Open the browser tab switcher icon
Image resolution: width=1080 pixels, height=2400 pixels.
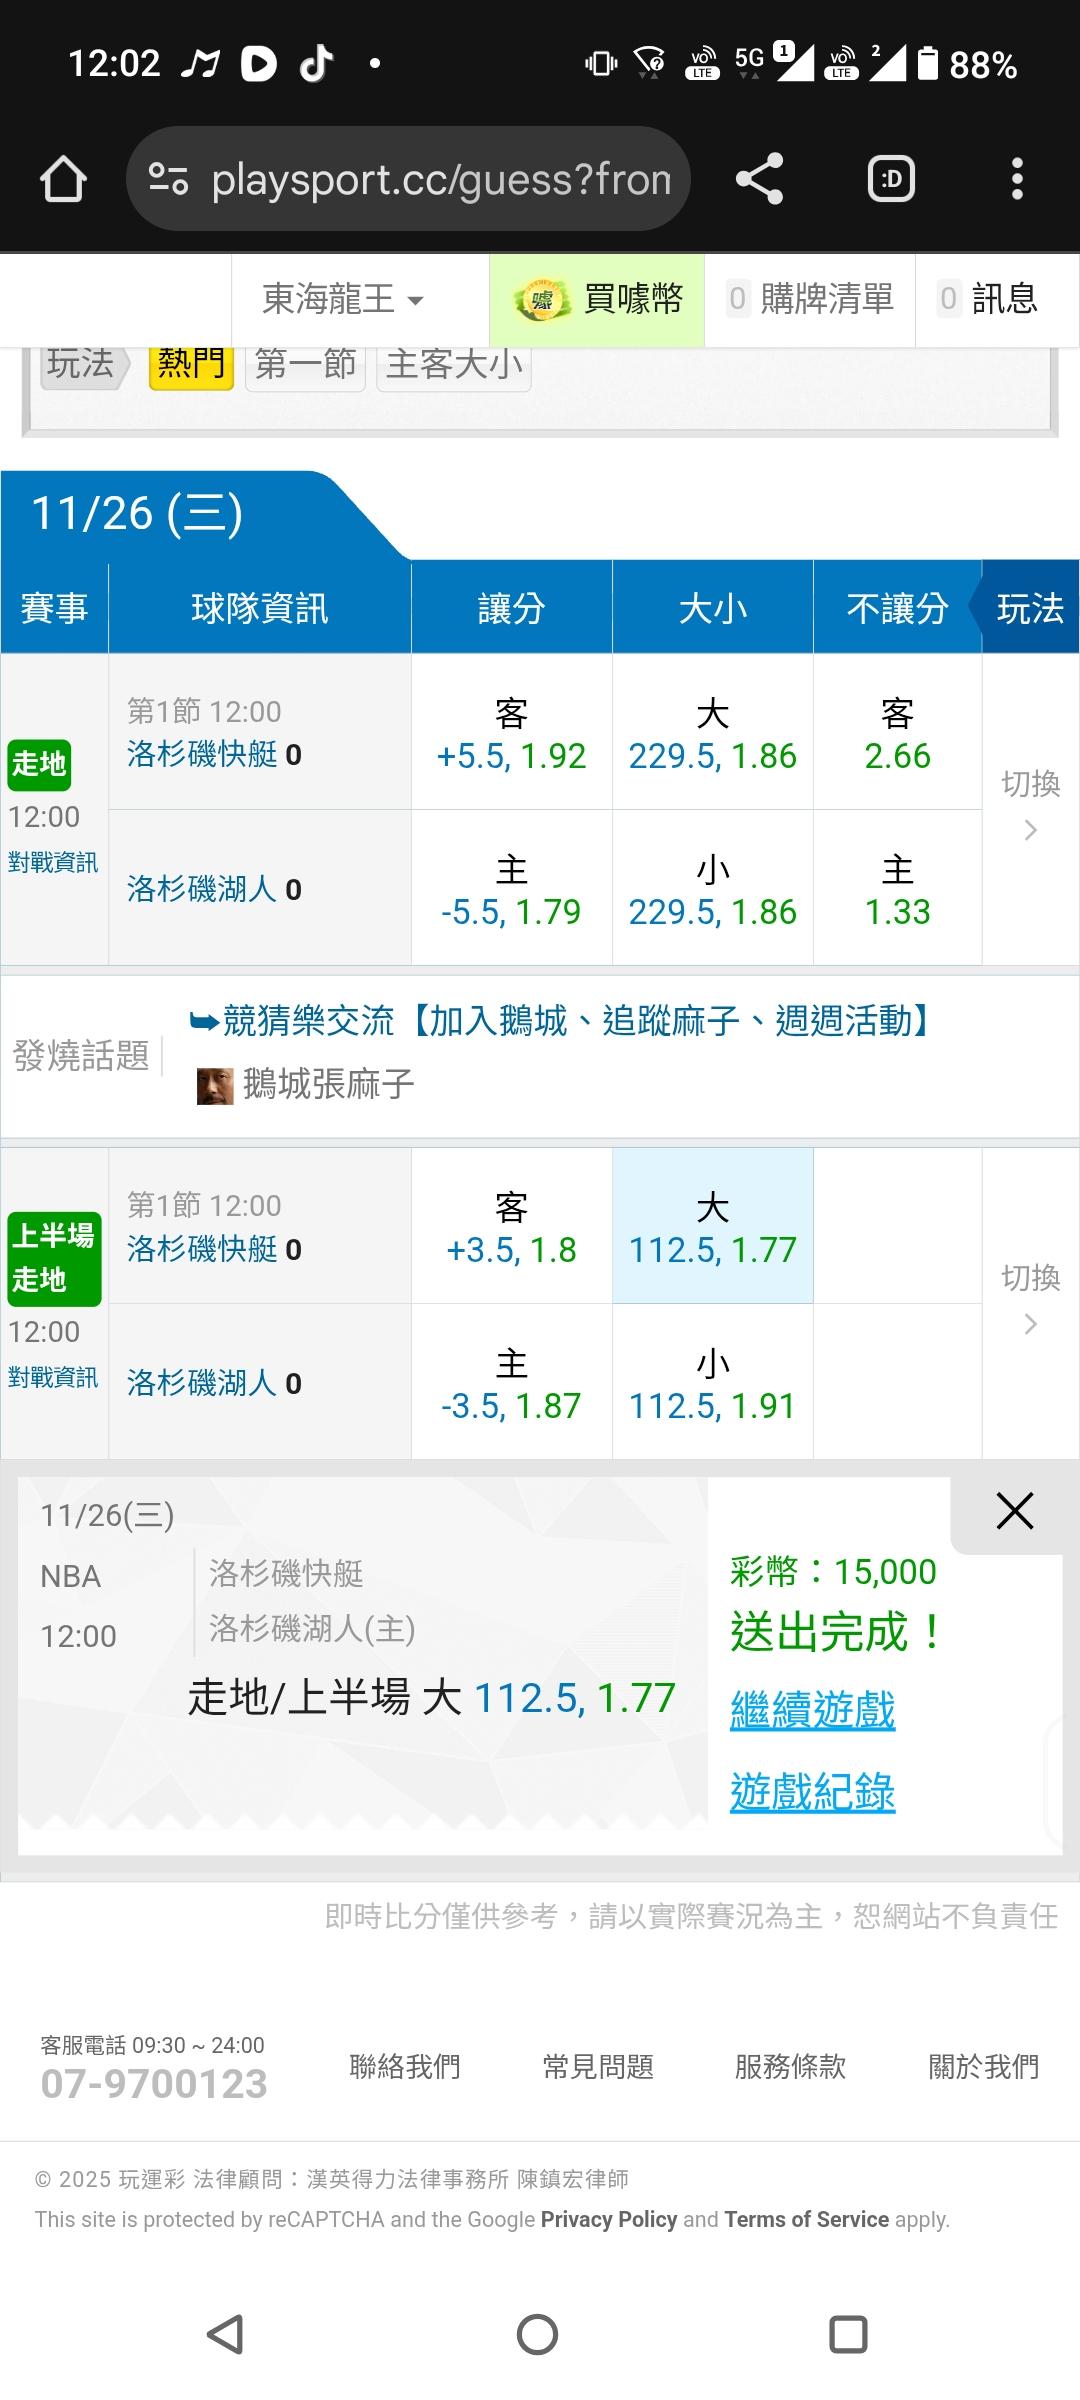[891, 180]
